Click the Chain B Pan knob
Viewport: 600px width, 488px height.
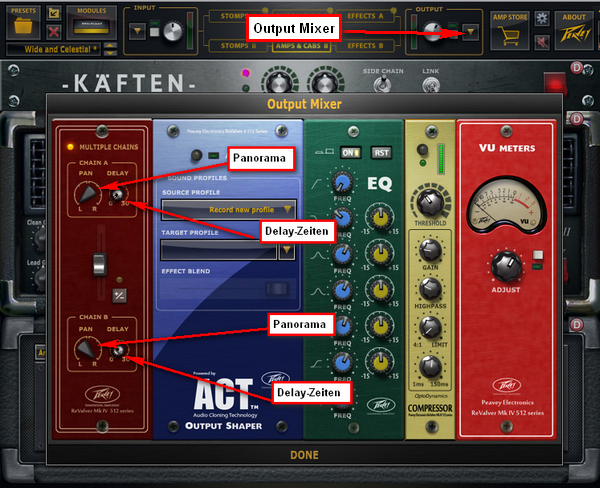pos(87,349)
